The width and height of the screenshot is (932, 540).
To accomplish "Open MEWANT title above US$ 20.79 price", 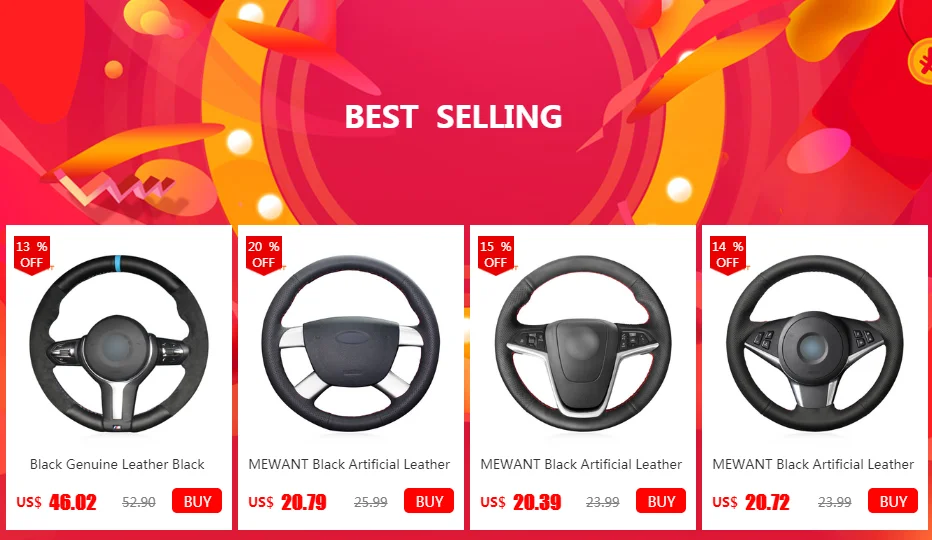I will (x=349, y=464).
